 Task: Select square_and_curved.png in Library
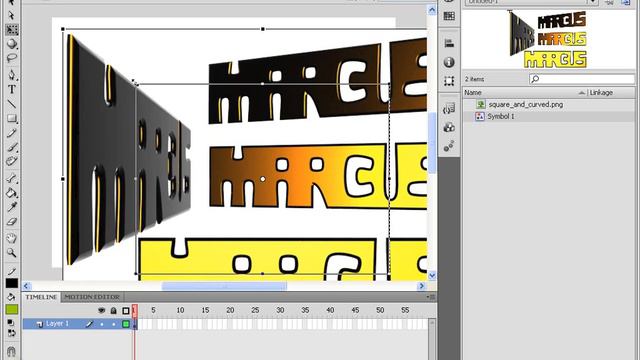tap(526, 104)
